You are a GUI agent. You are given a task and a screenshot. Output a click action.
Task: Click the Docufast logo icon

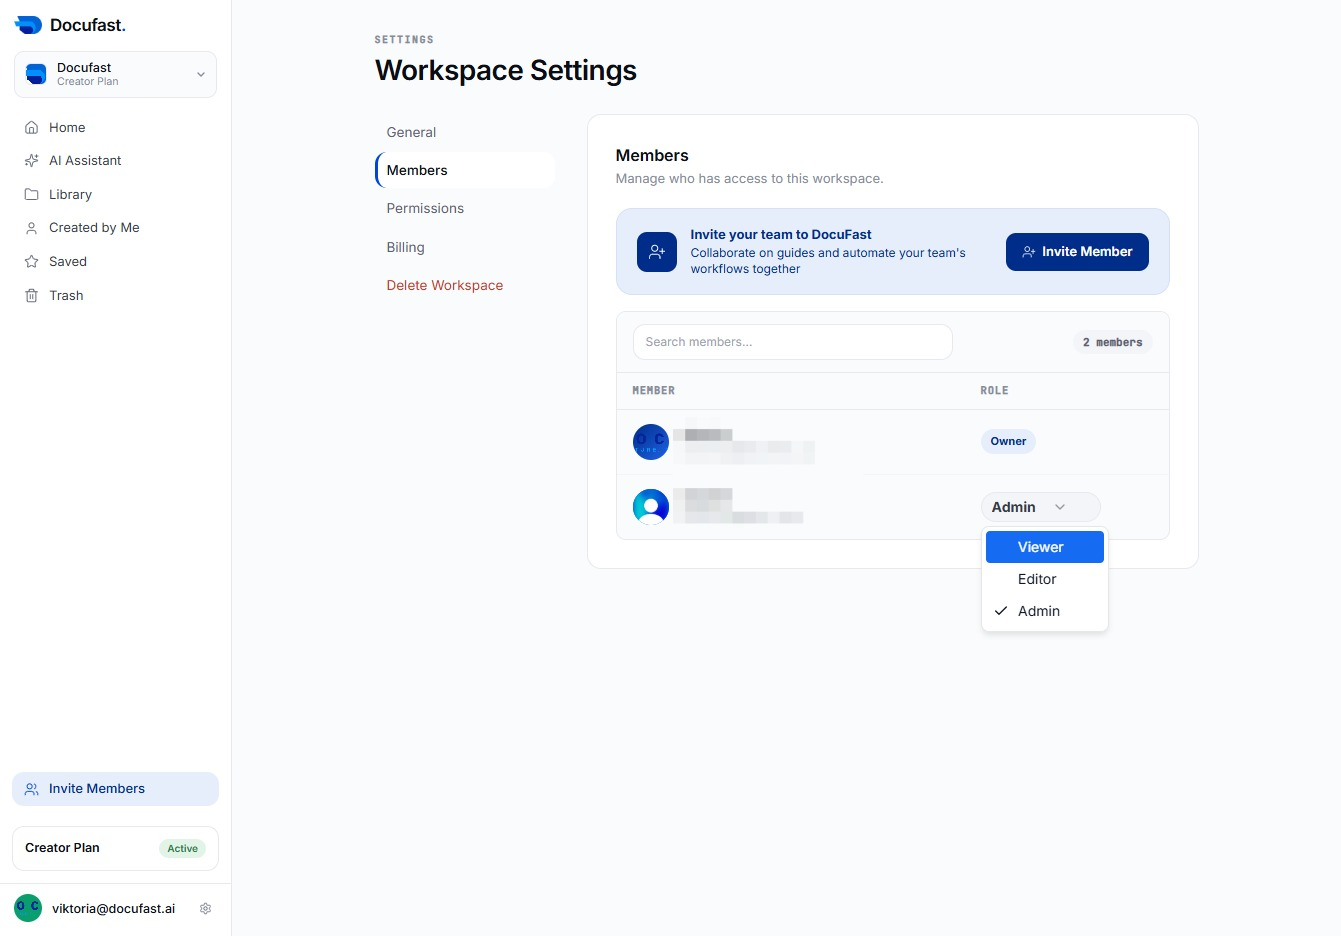(x=28, y=25)
